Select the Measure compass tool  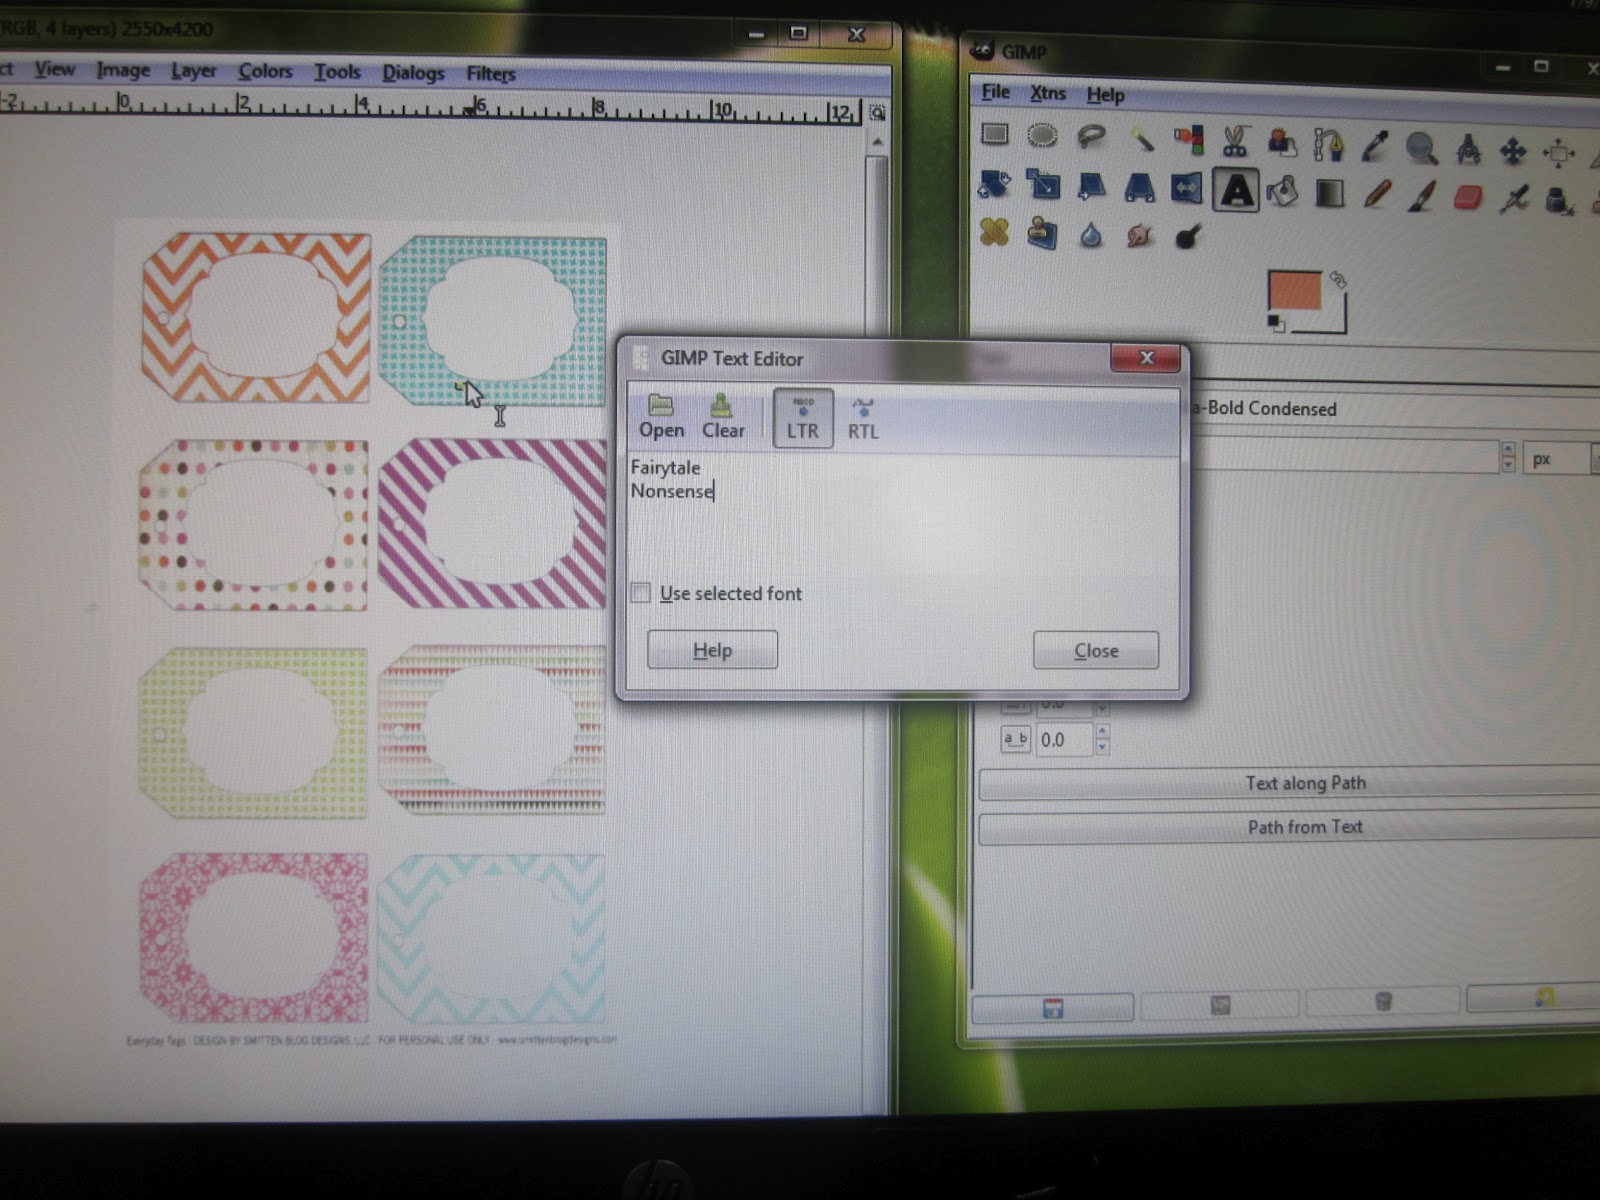coord(1468,150)
